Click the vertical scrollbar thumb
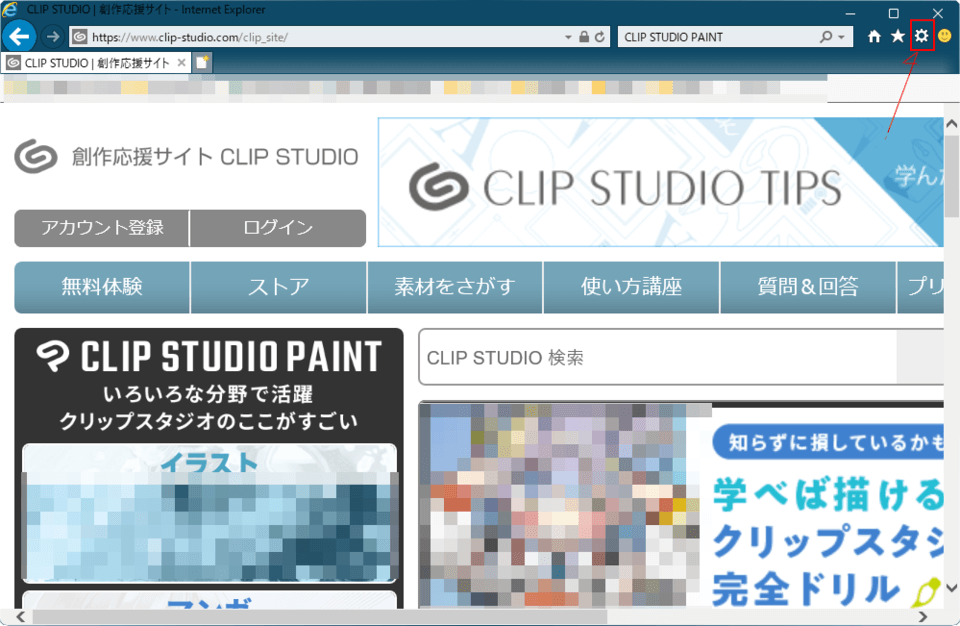The width and height of the screenshot is (960, 626). tap(951, 176)
